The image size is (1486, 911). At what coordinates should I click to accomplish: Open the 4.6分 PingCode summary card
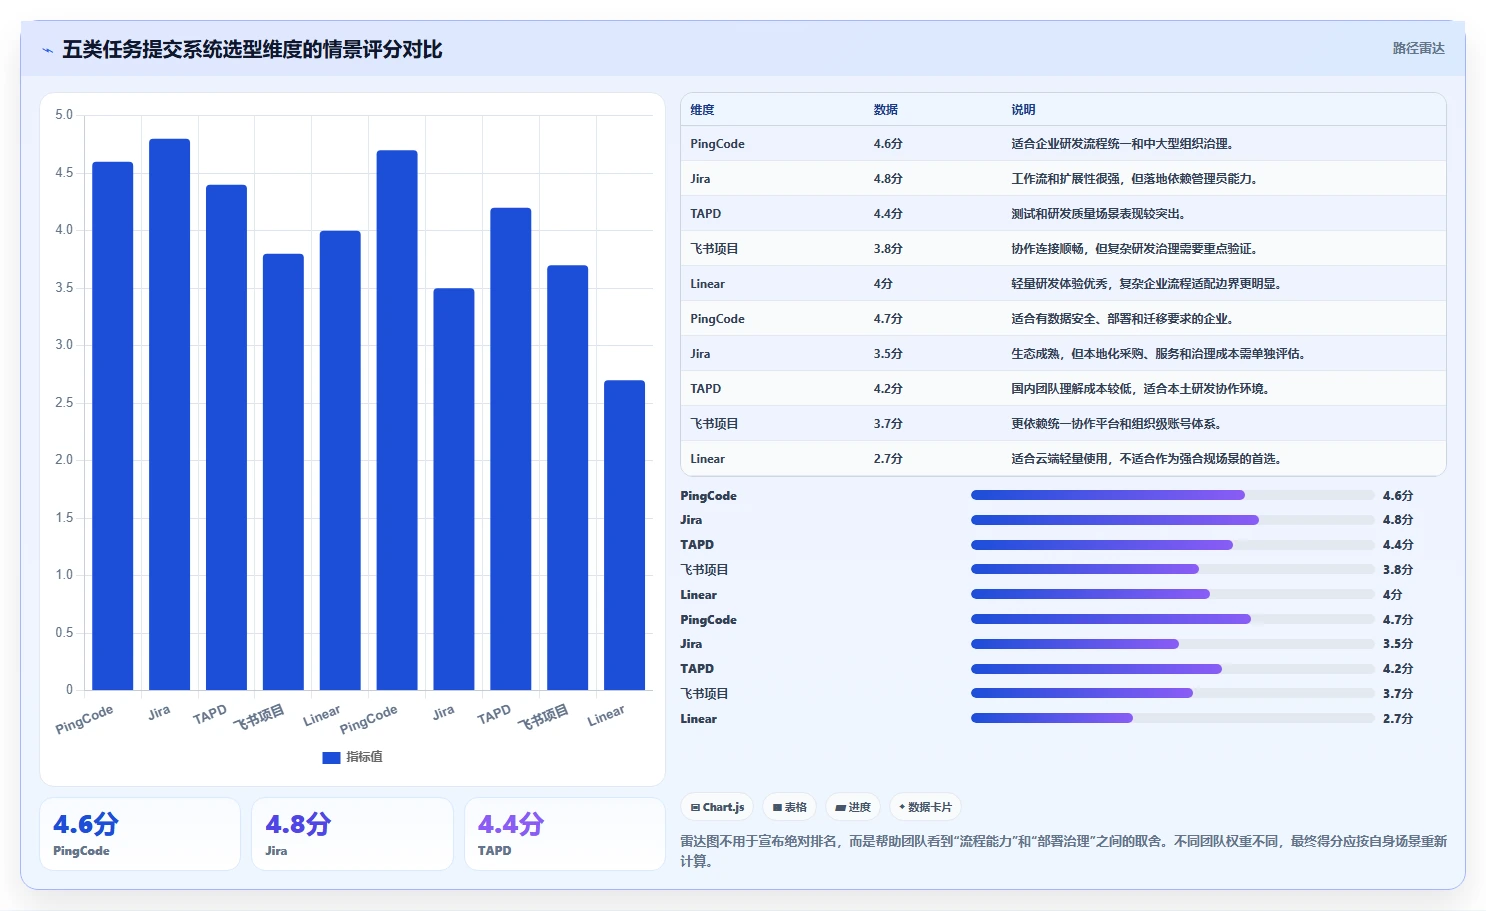pyautogui.click(x=140, y=834)
